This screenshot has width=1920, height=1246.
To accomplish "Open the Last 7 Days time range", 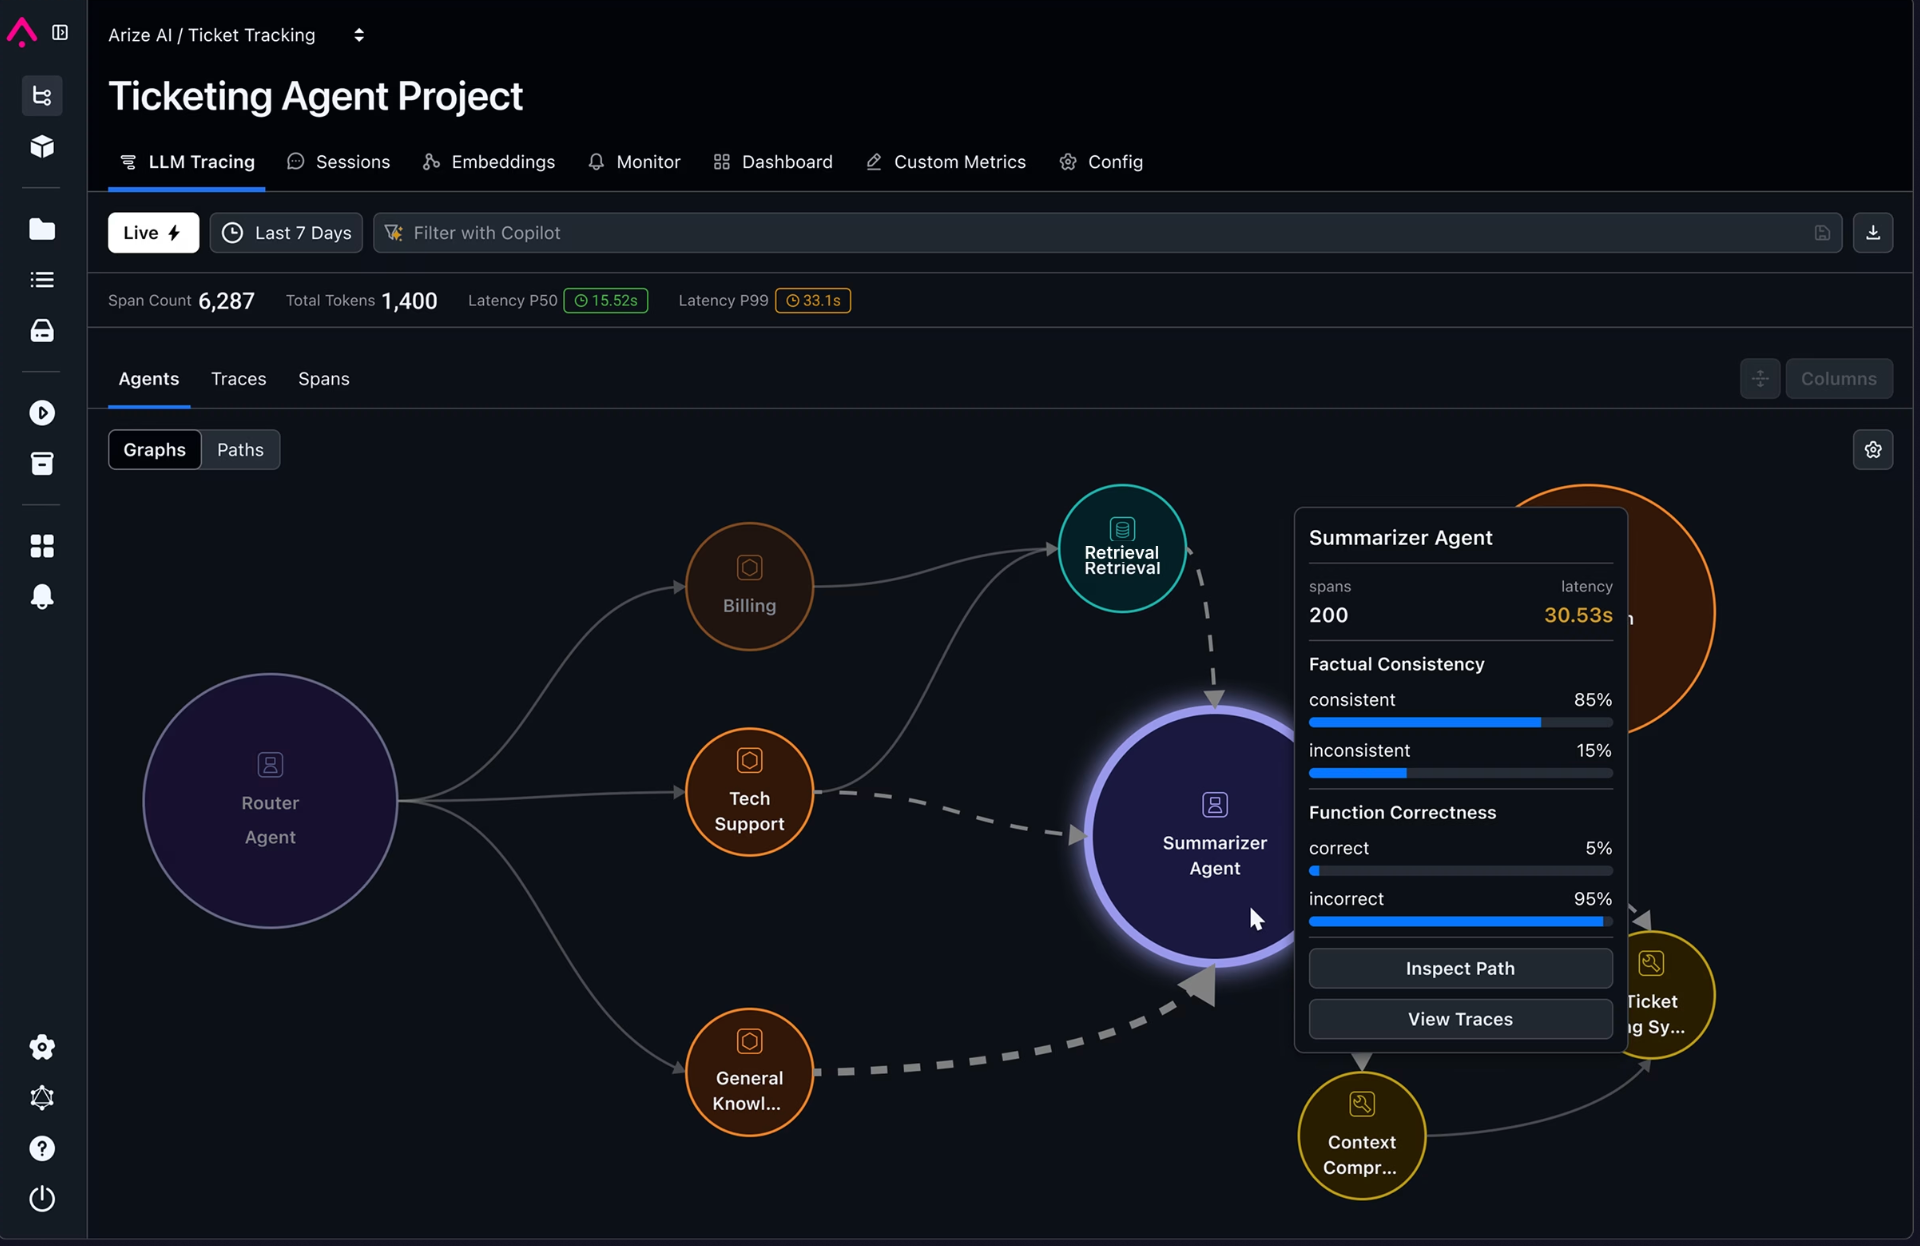I will pos(287,233).
